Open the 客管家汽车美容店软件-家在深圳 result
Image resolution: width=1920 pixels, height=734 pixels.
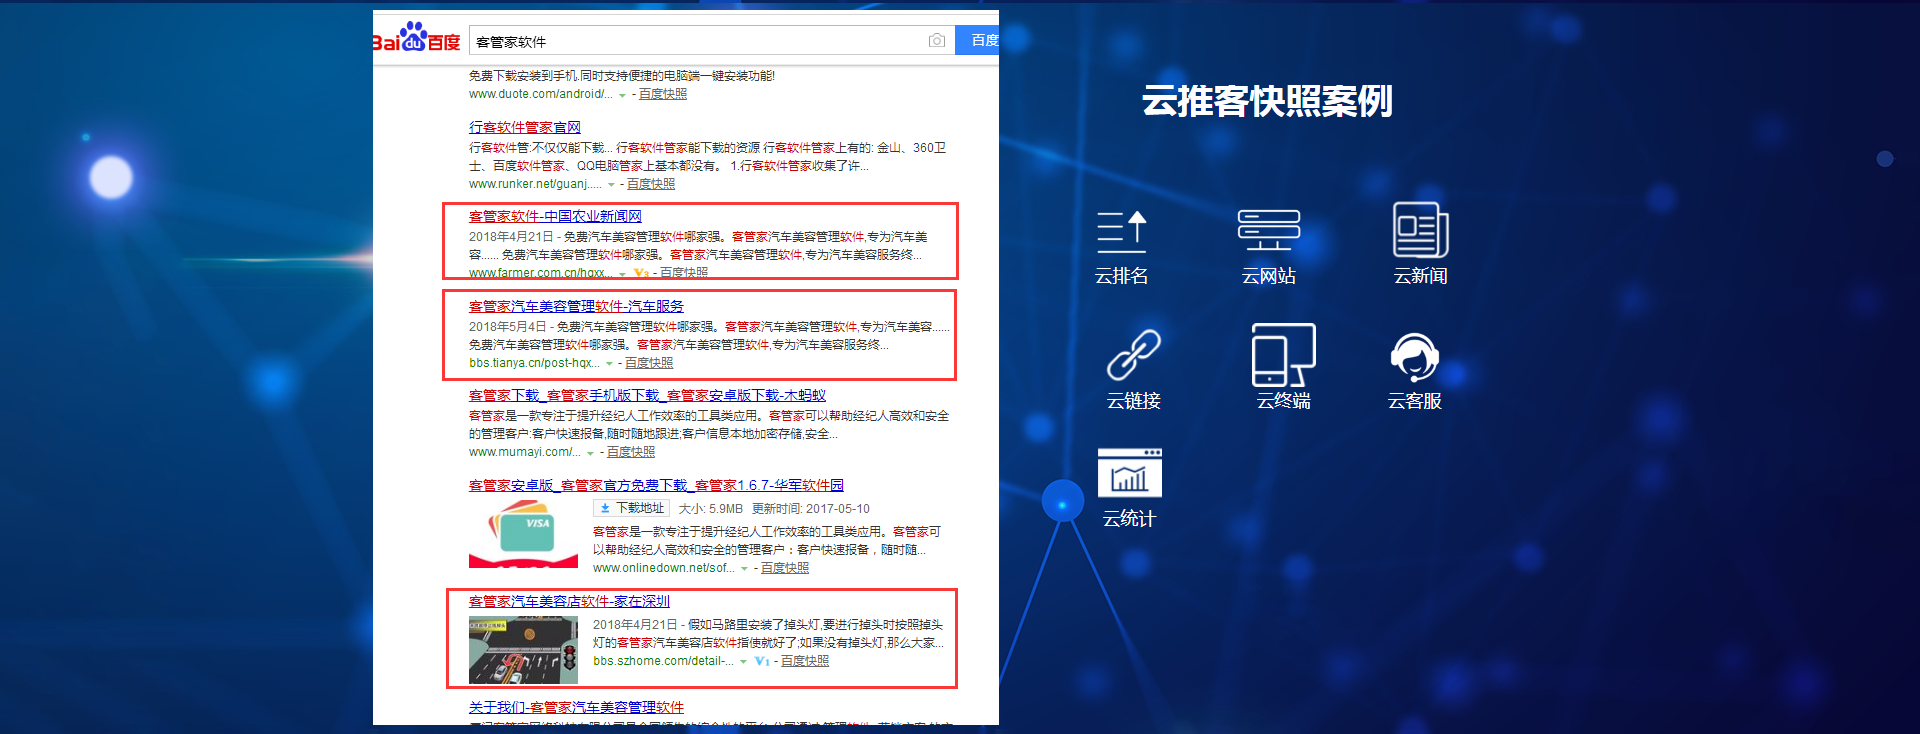tap(569, 601)
